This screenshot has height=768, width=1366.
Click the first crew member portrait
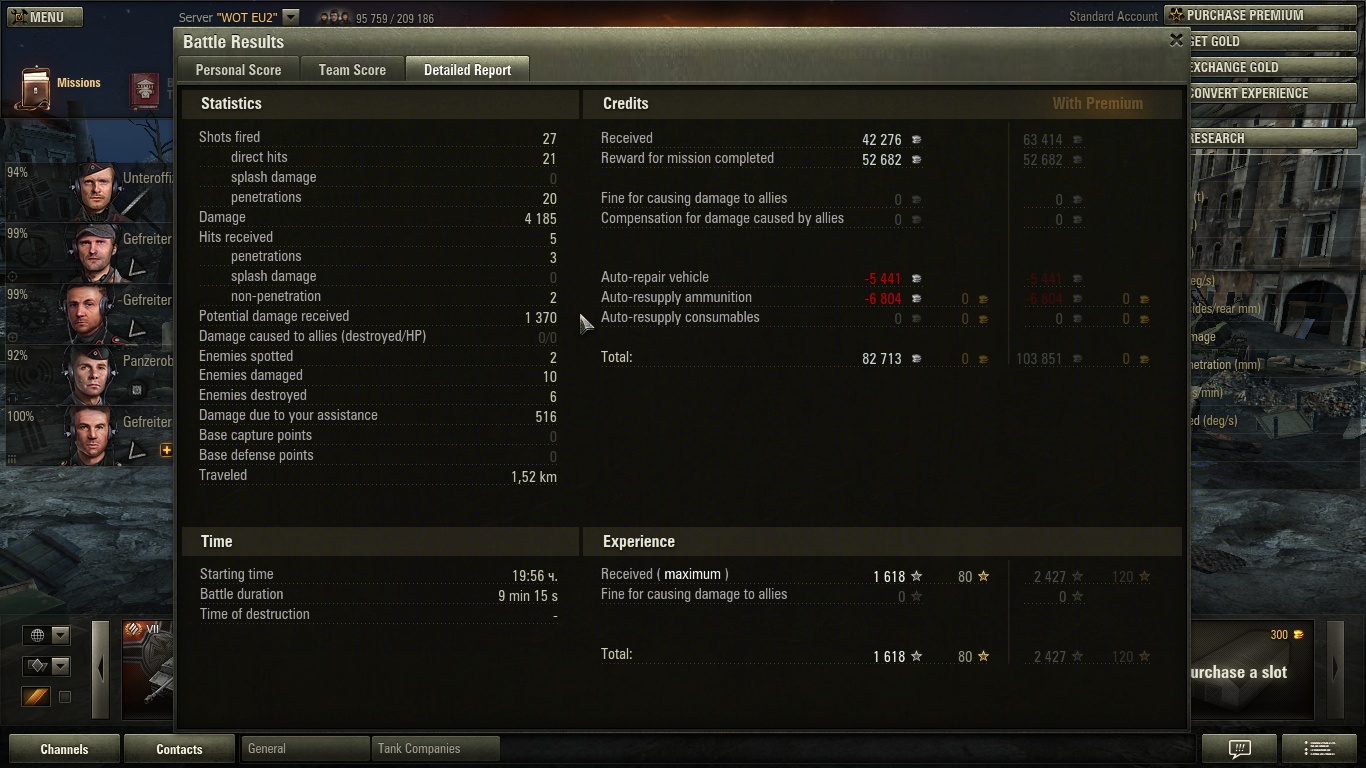coord(97,191)
